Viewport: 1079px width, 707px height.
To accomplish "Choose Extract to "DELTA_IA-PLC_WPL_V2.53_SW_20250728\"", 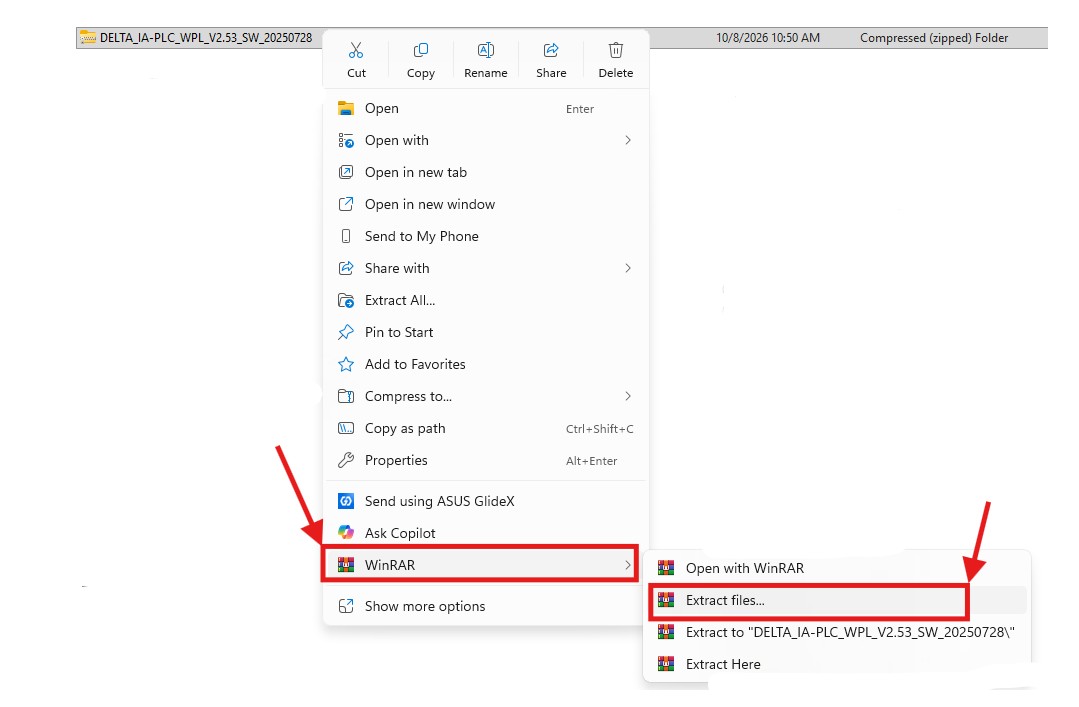I will coord(837,633).
